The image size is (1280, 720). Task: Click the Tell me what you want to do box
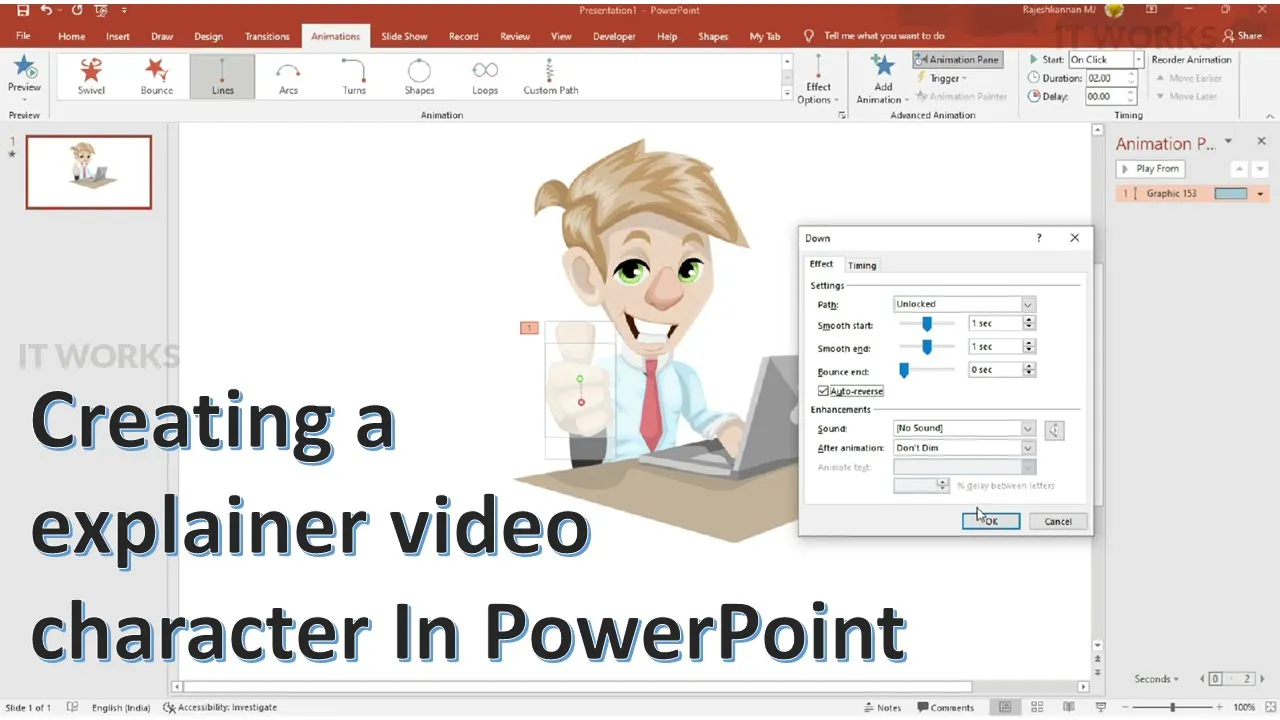[x=884, y=36]
